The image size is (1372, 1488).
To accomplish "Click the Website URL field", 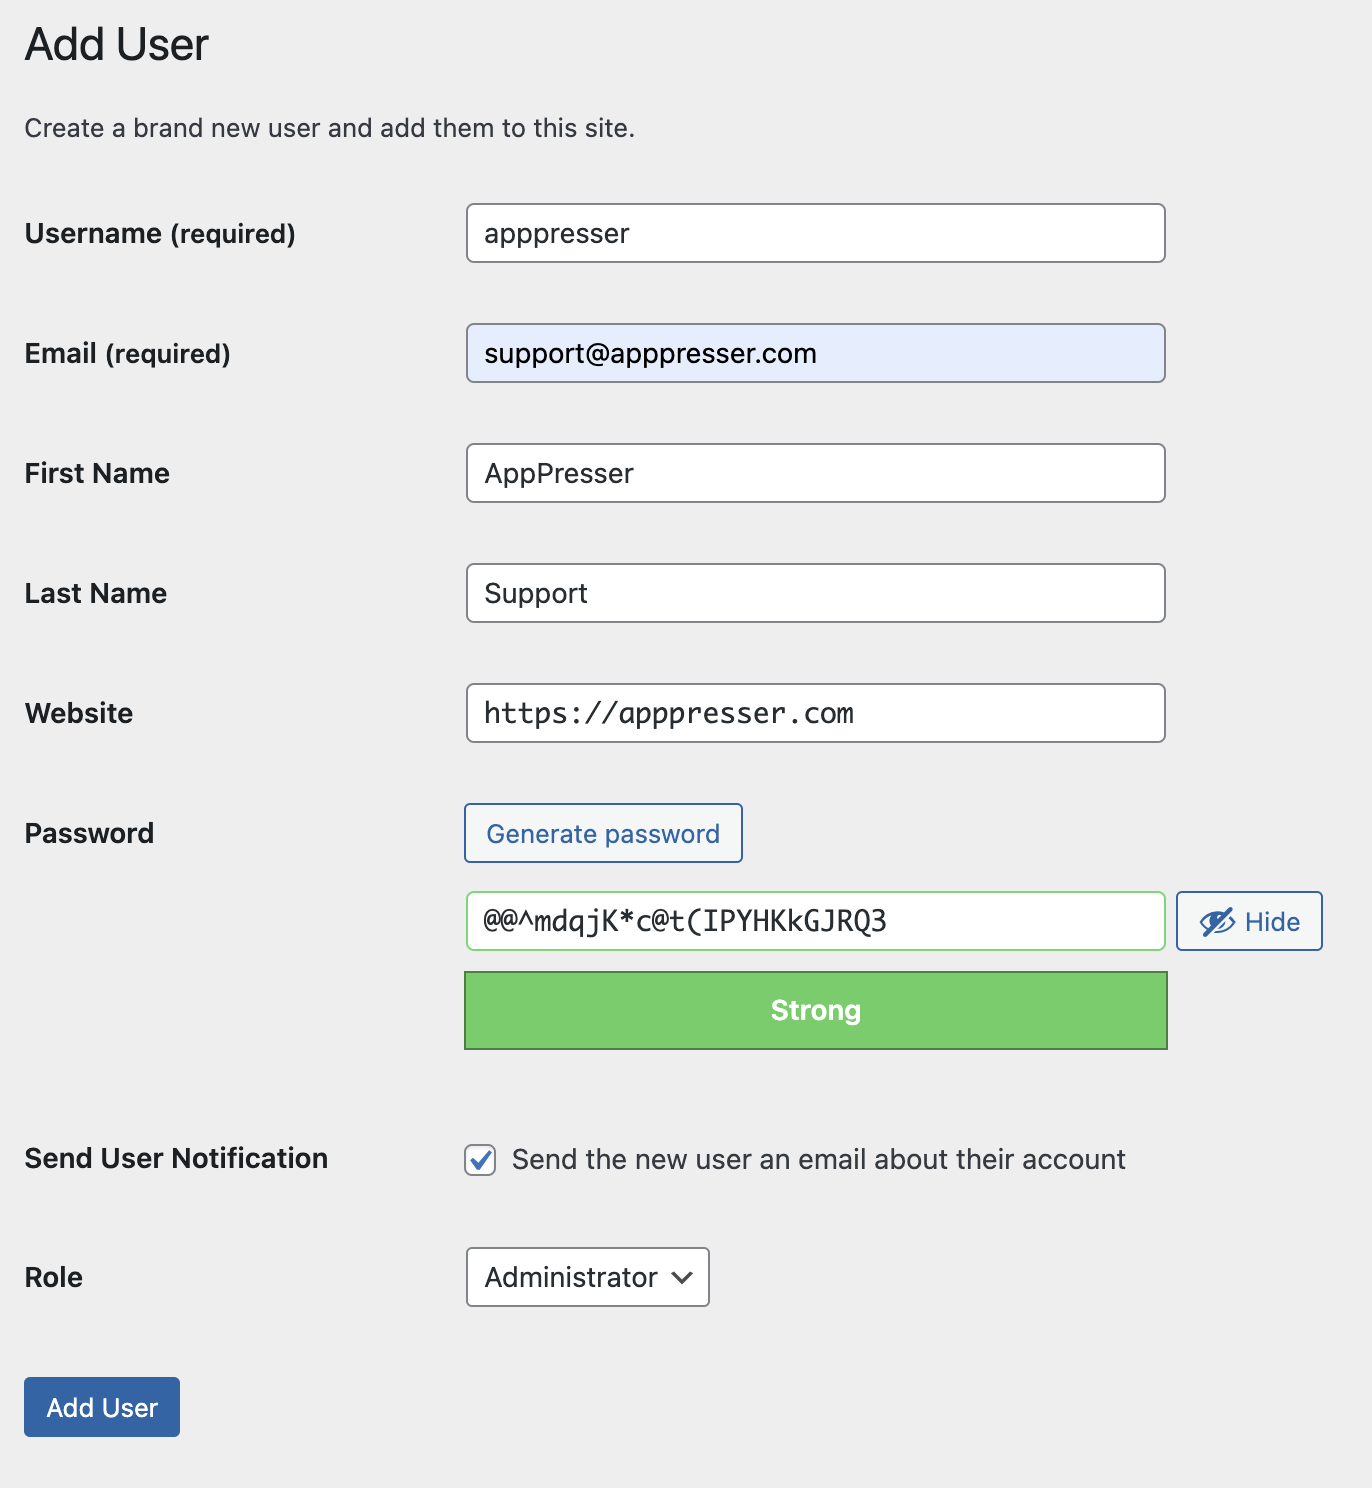I will point(816,713).
